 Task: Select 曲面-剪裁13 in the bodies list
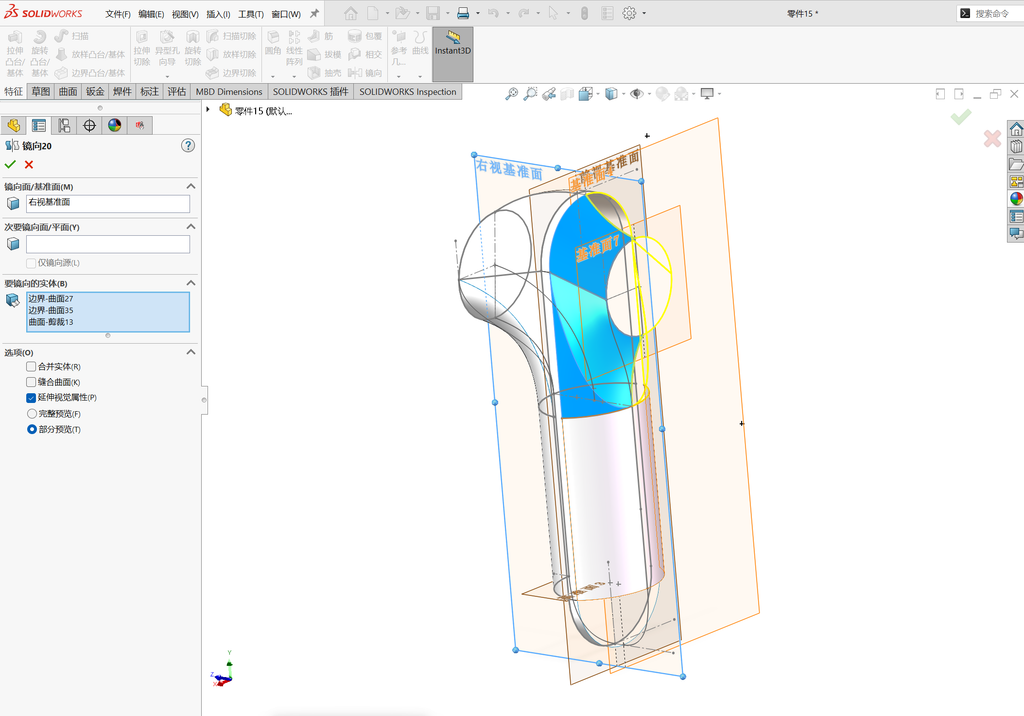click(x=50, y=322)
